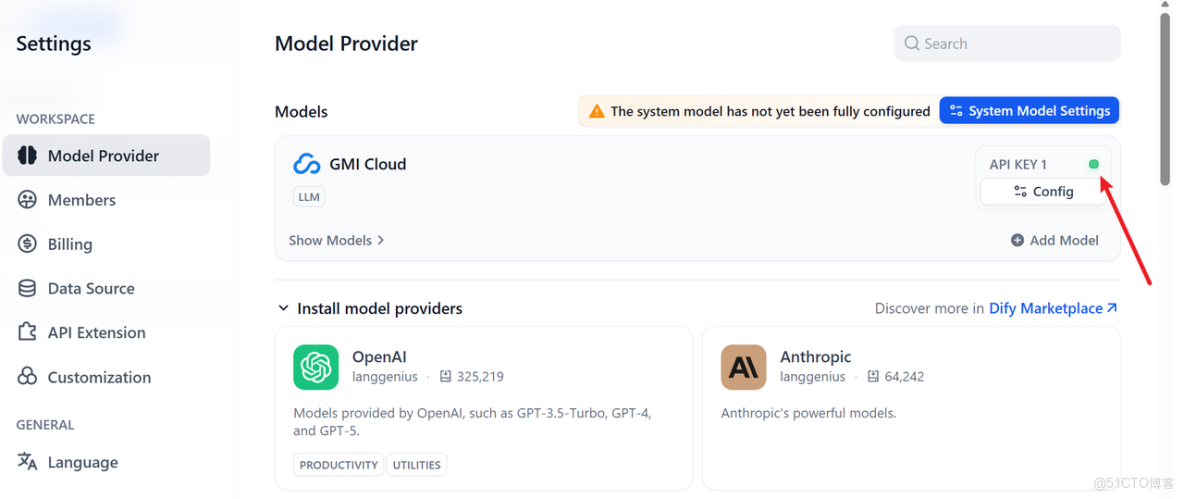Click the UTILITIES tag on OpenAI card
This screenshot has width=1184, height=499.
pos(417,465)
